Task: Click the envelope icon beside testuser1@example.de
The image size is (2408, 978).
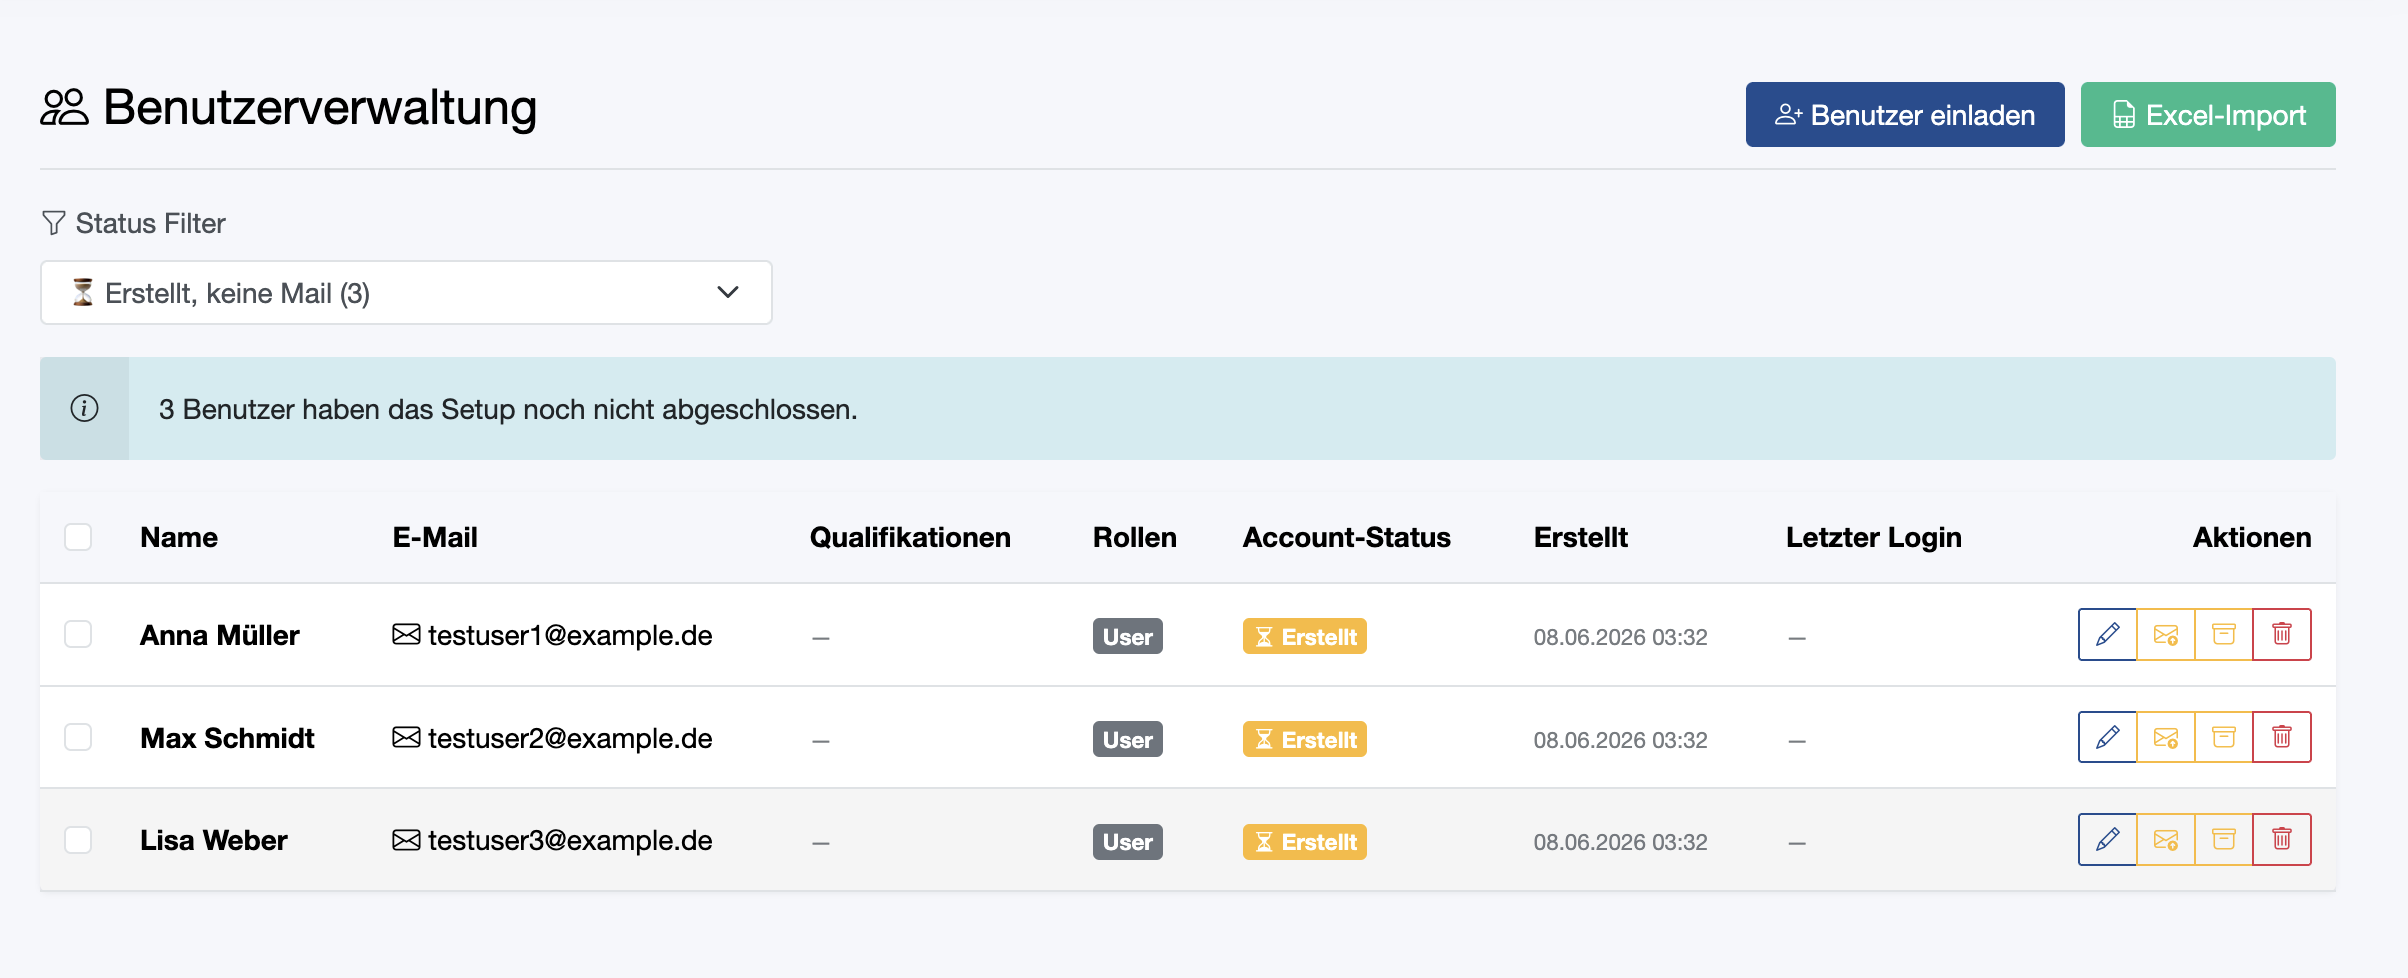Action: click(x=406, y=635)
